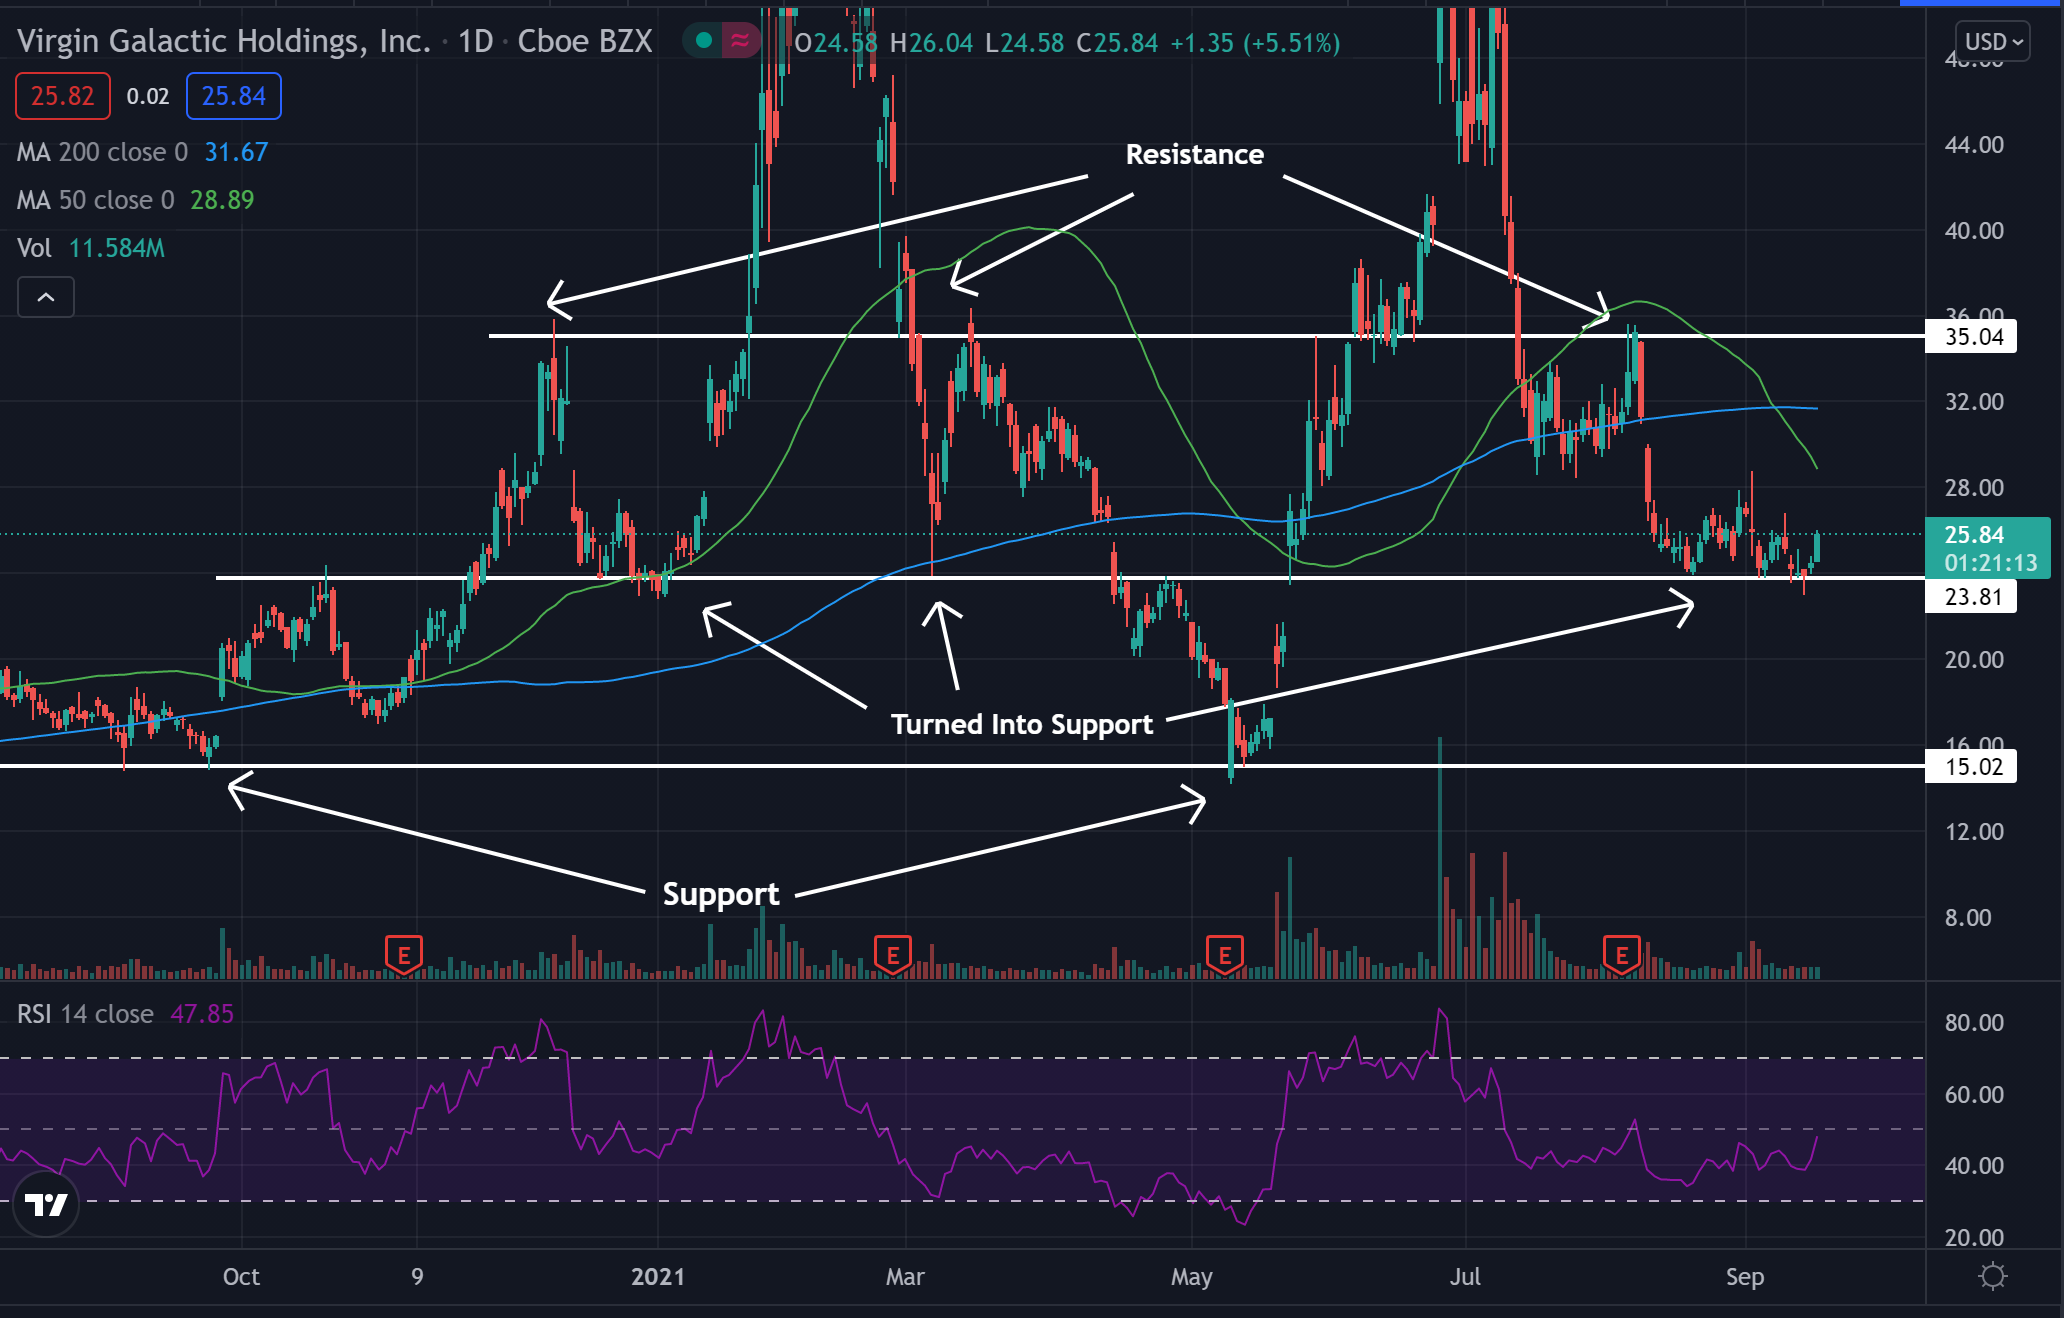Click the Oct date axis label
The height and width of the screenshot is (1318, 2064).
(x=241, y=1277)
